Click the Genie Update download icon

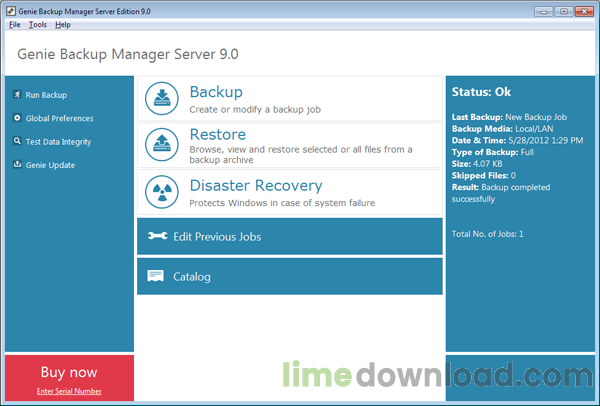click(17, 164)
